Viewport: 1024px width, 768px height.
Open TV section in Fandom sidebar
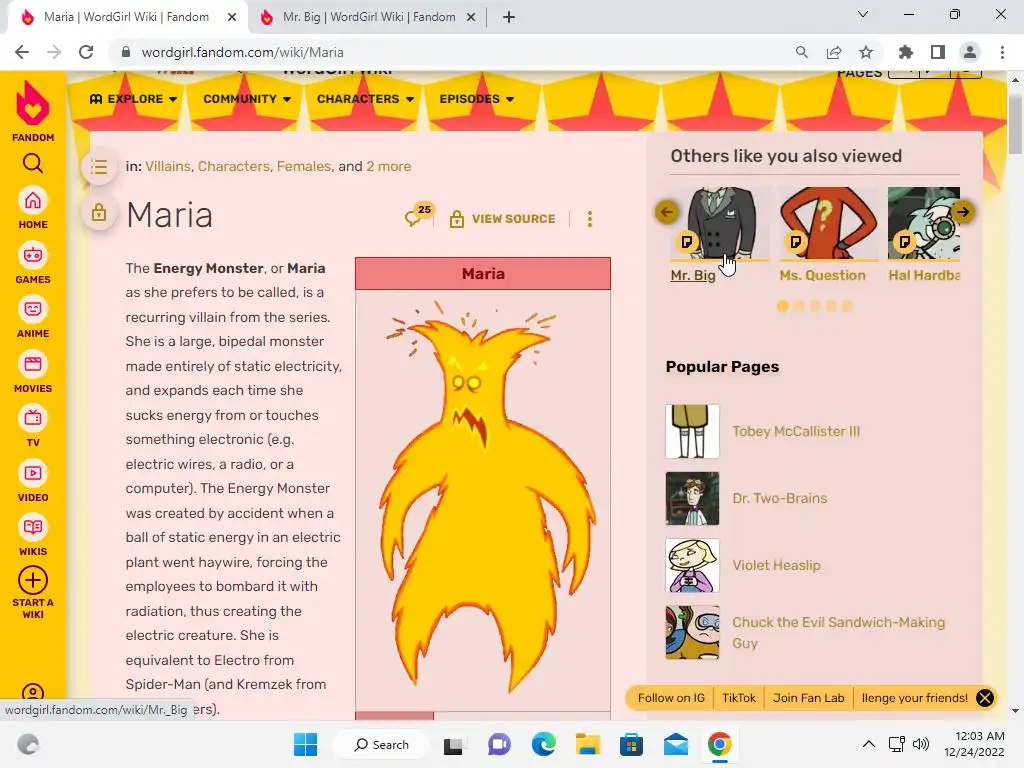tap(33, 426)
